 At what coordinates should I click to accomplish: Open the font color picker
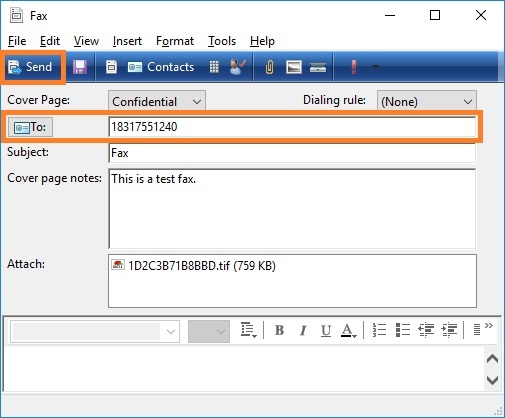349,331
